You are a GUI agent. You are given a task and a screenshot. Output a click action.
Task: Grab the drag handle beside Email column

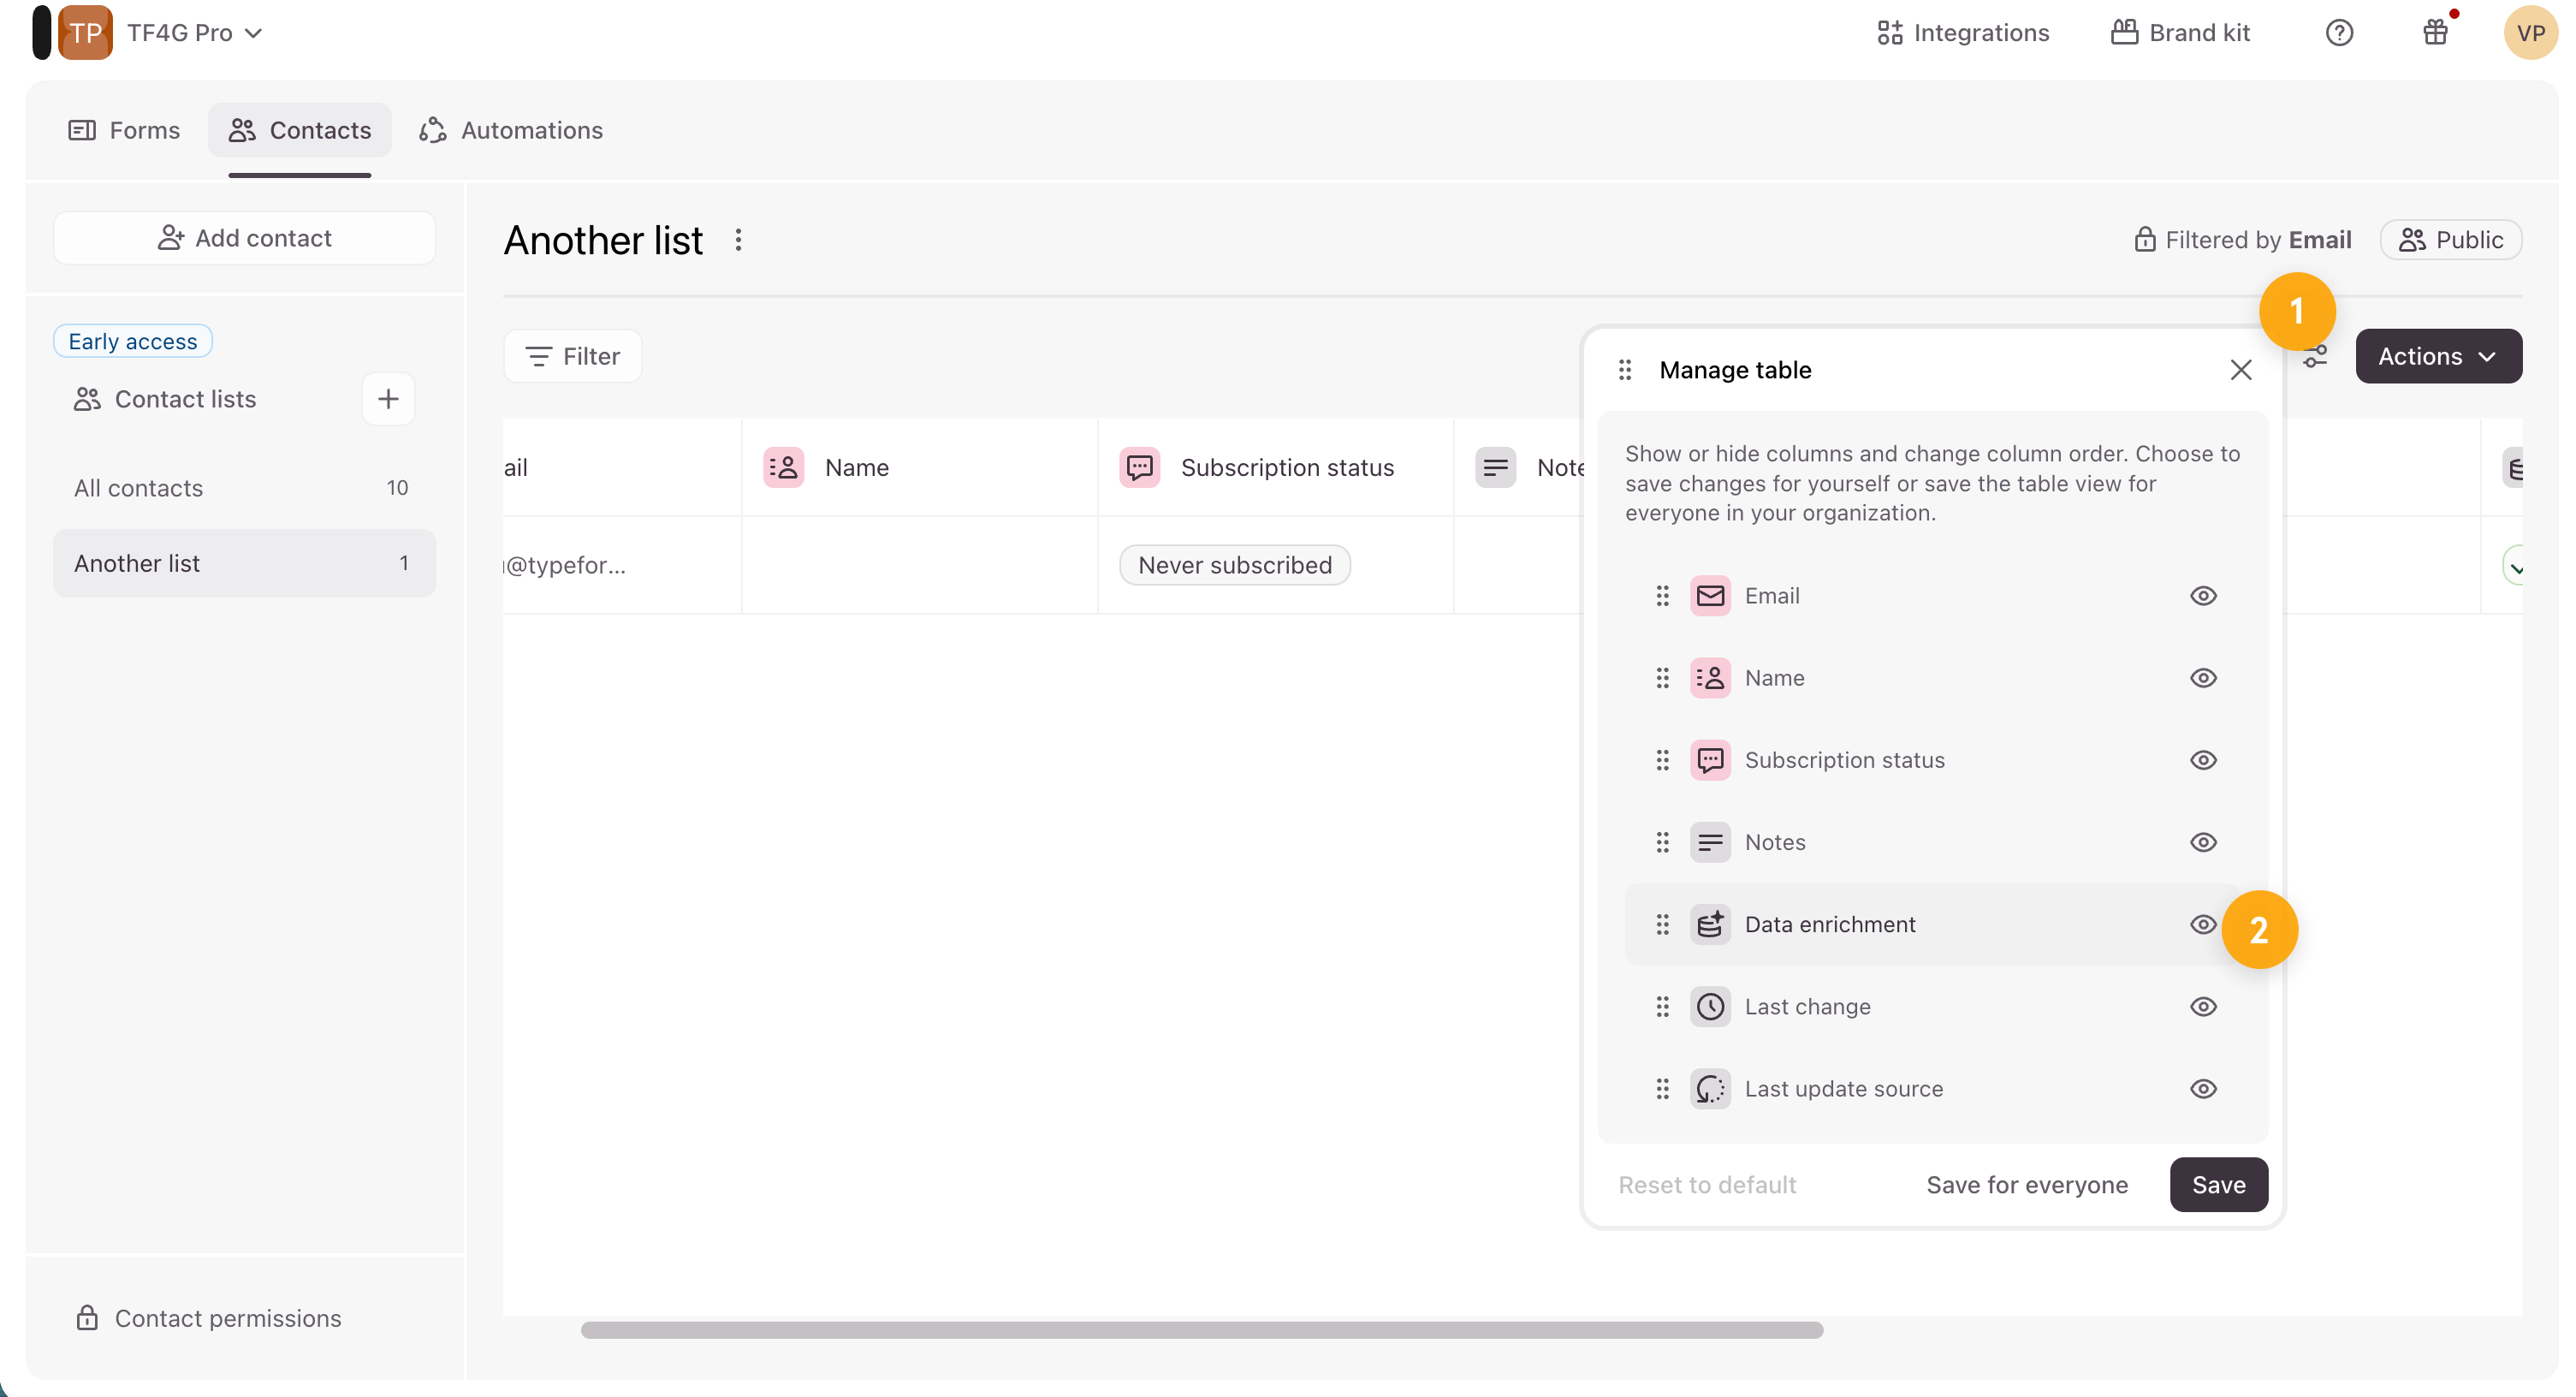[1662, 596]
